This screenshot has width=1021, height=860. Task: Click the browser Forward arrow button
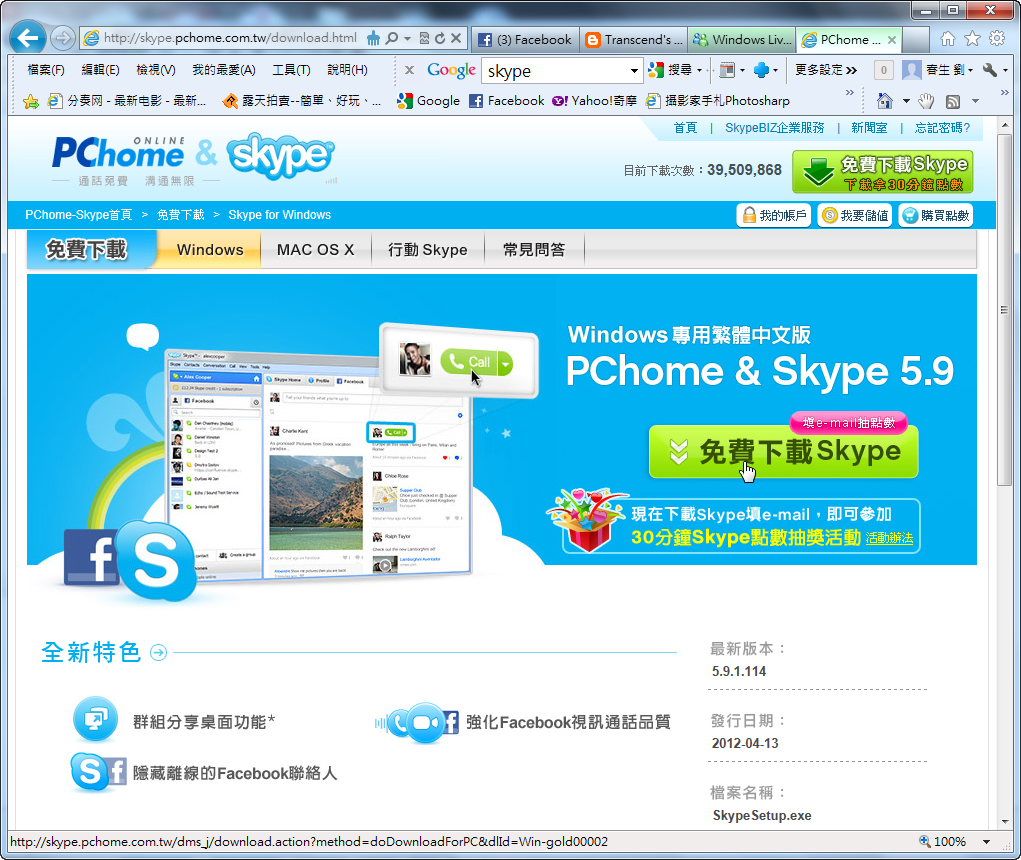click(63, 38)
